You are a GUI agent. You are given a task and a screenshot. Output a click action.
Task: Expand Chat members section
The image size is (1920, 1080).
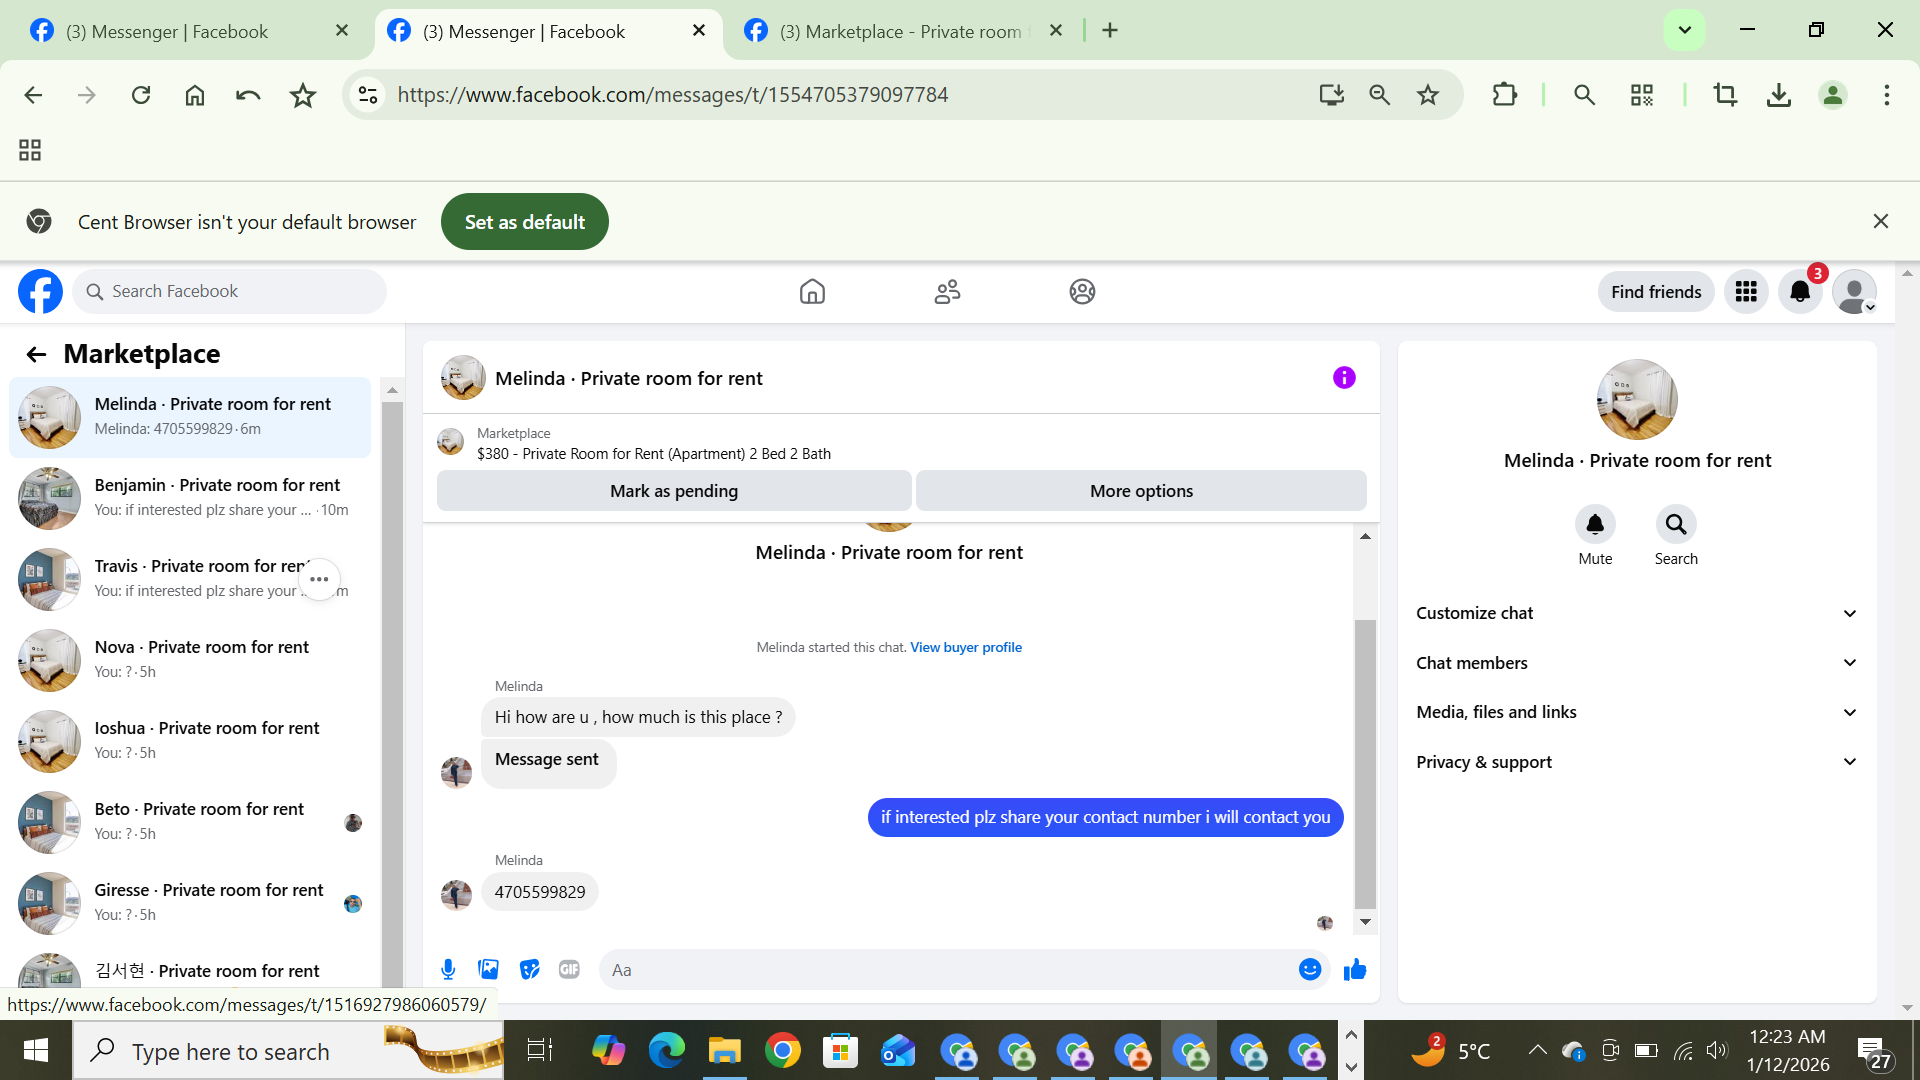point(1637,663)
